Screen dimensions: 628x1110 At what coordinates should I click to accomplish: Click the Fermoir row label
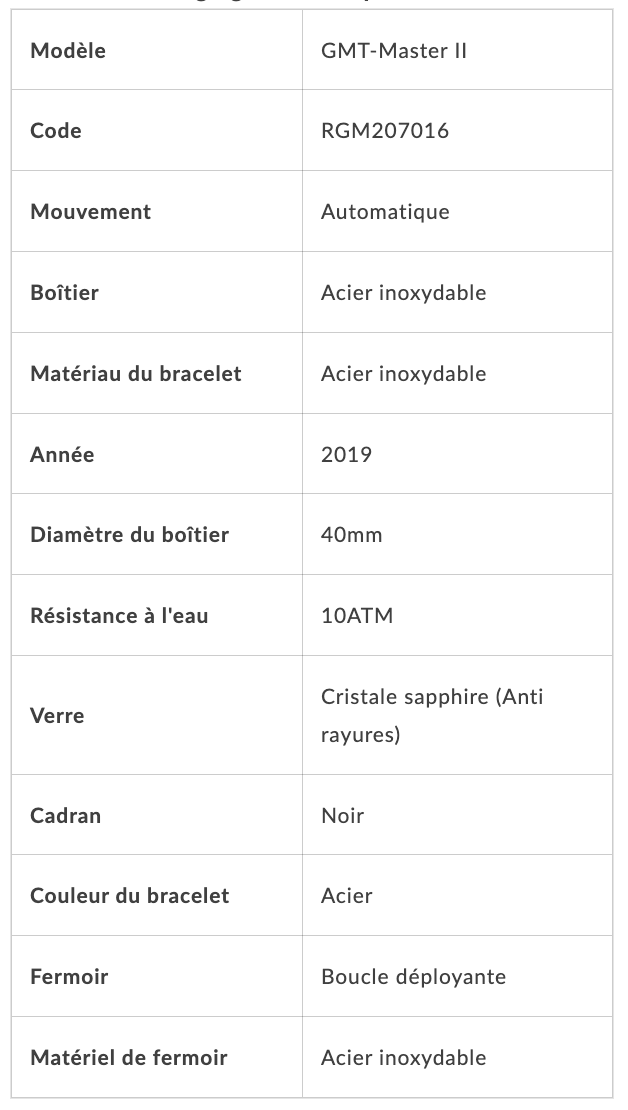tap(69, 977)
